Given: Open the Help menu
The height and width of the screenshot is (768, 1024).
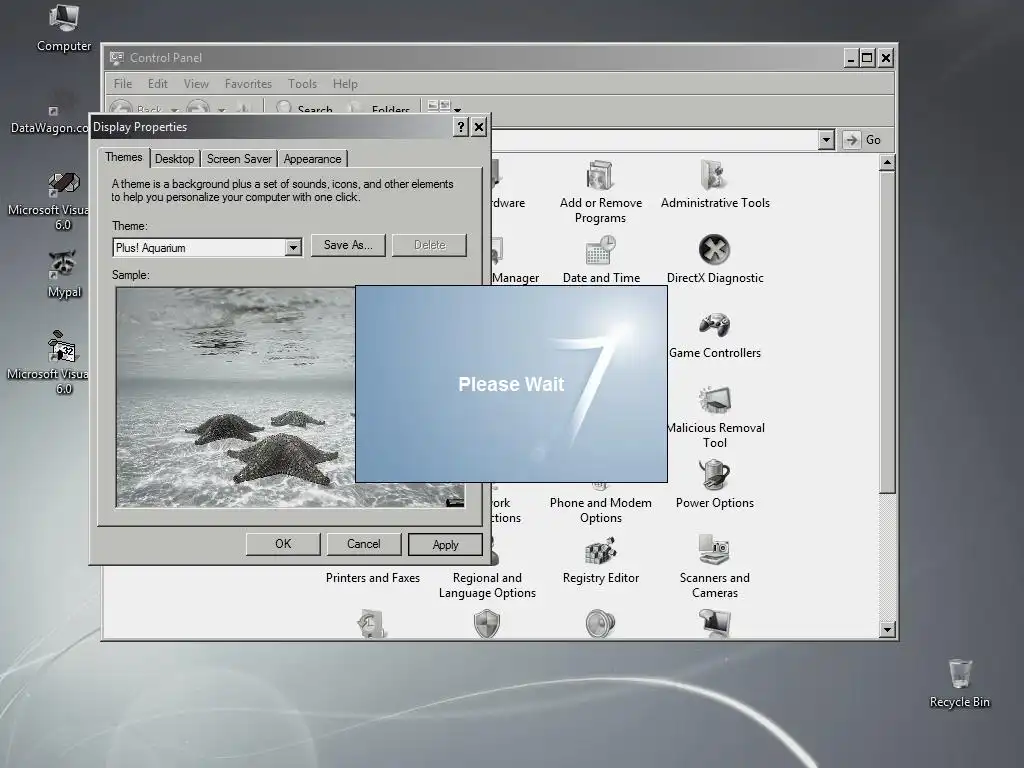Looking at the screenshot, I should [345, 84].
